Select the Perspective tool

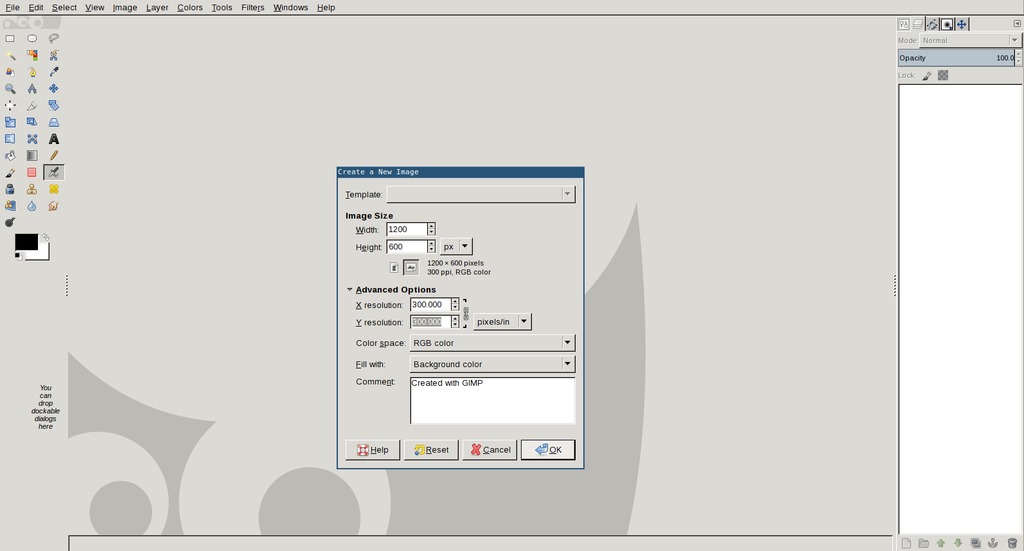pos(54,122)
